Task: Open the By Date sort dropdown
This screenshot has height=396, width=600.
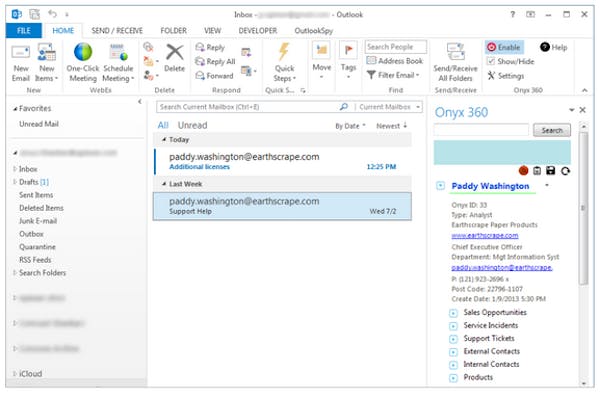Action: (x=350, y=126)
